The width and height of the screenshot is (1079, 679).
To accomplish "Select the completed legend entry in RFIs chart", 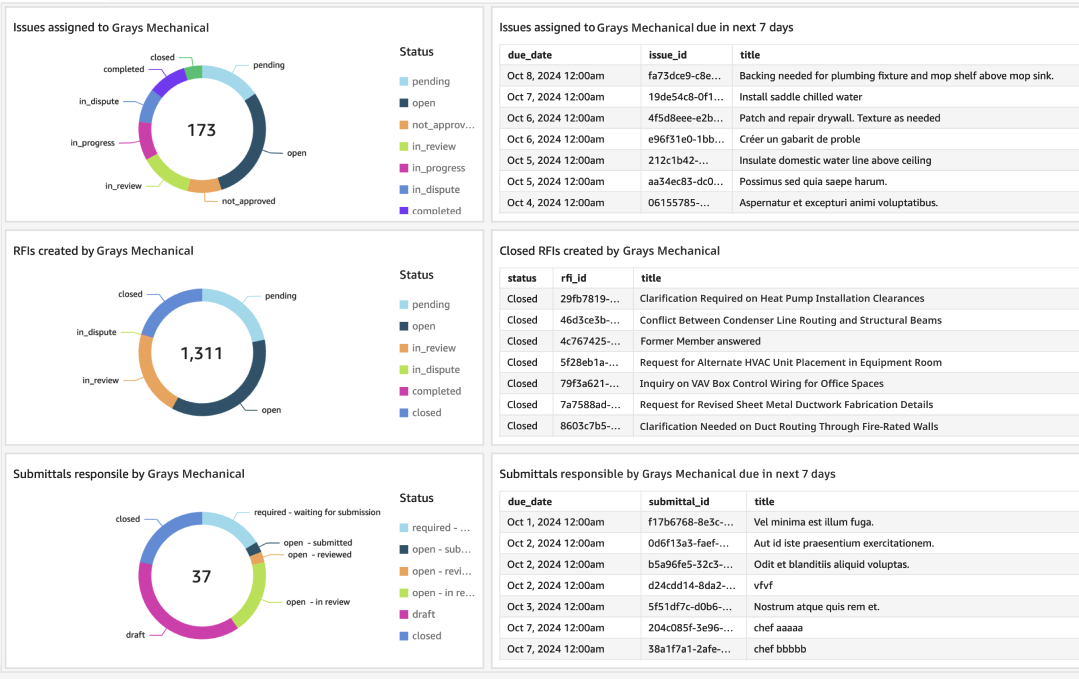I will point(436,391).
